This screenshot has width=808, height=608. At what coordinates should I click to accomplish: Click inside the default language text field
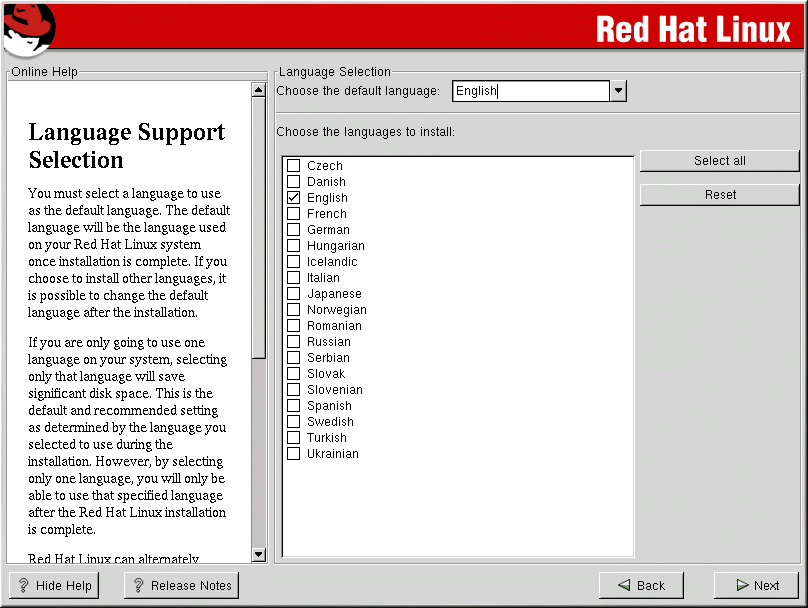[x=530, y=91]
